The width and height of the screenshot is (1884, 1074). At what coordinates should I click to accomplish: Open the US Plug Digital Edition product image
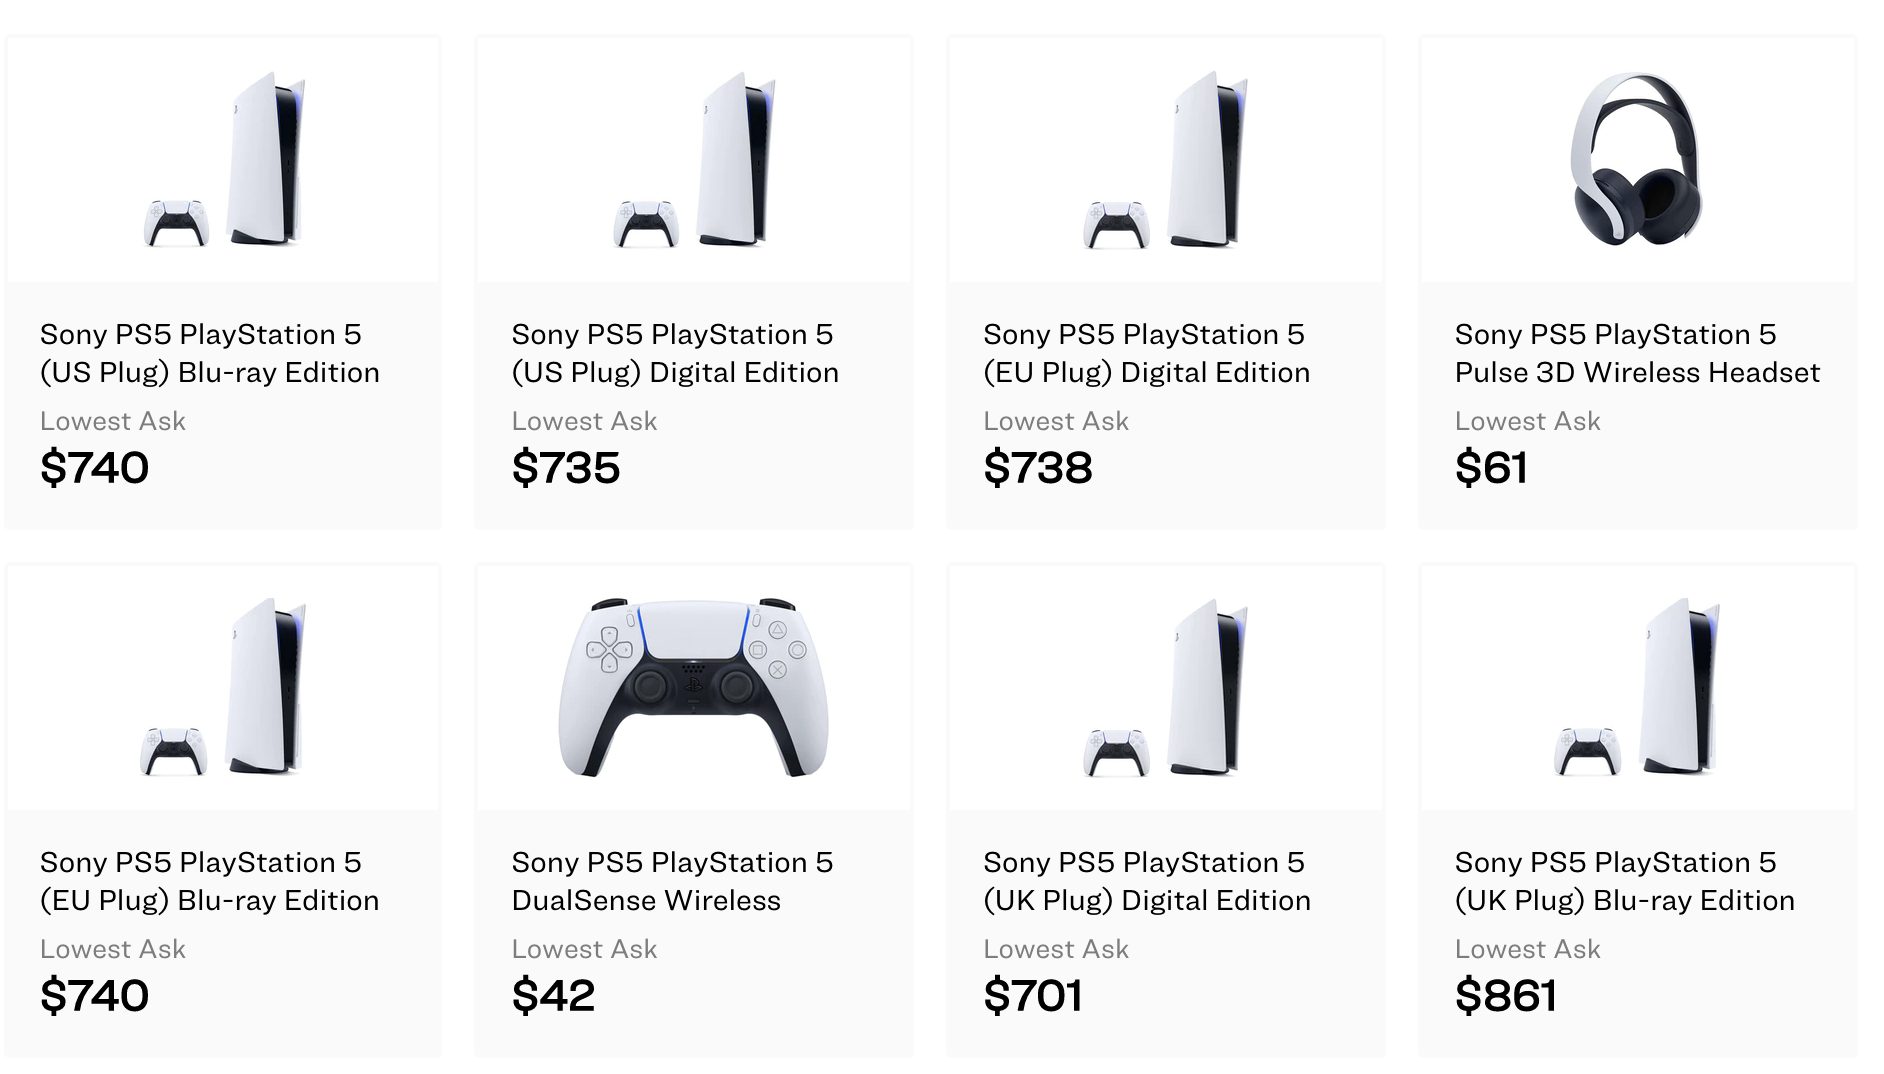[x=694, y=160]
